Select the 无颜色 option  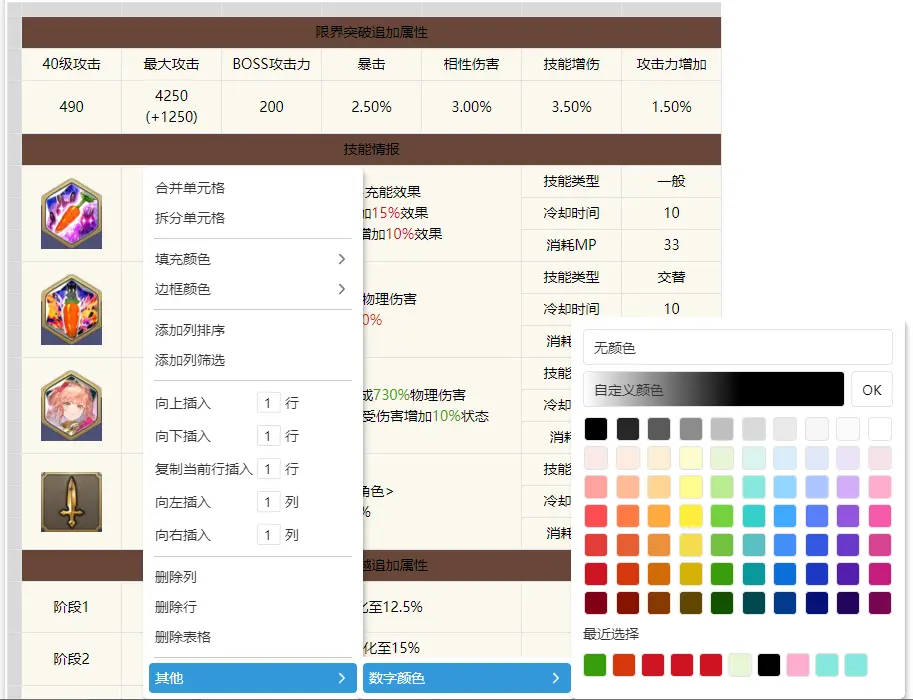pos(737,348)
